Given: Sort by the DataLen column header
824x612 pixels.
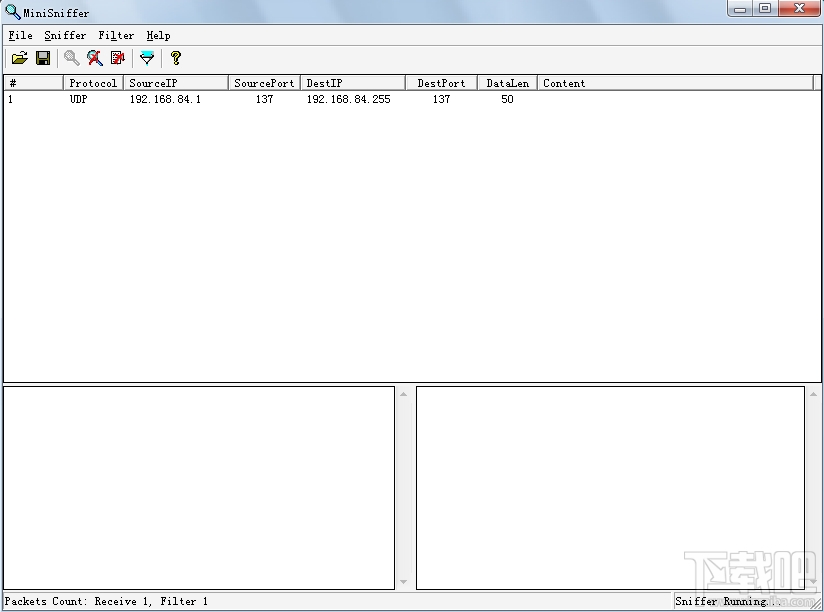Looking at the screenshot, I should coord(508,83).
